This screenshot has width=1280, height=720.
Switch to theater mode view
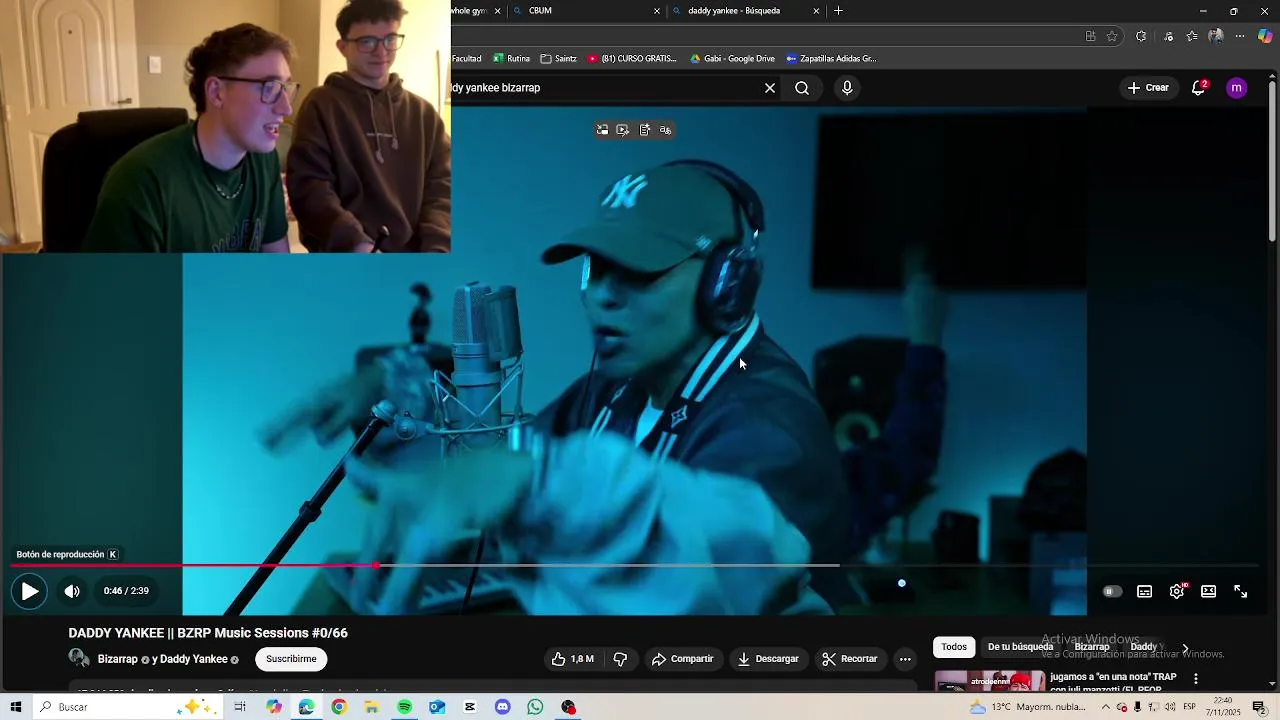(1208, 592)
